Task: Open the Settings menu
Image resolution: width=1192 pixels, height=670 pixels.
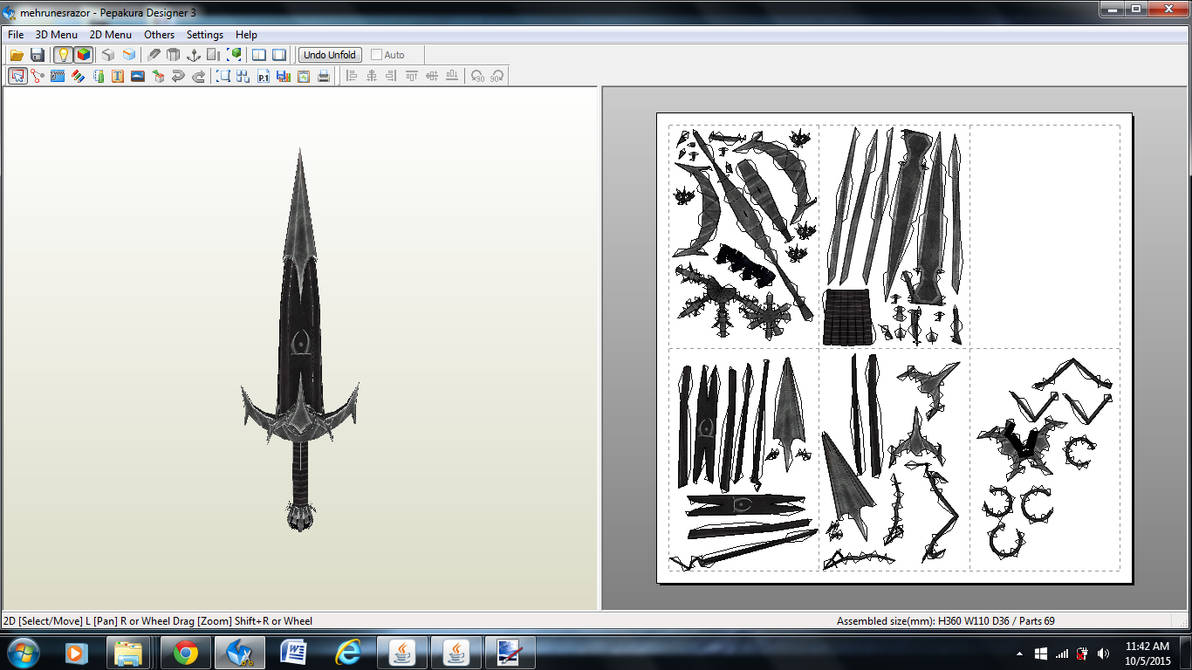Action: coord(204,34)
